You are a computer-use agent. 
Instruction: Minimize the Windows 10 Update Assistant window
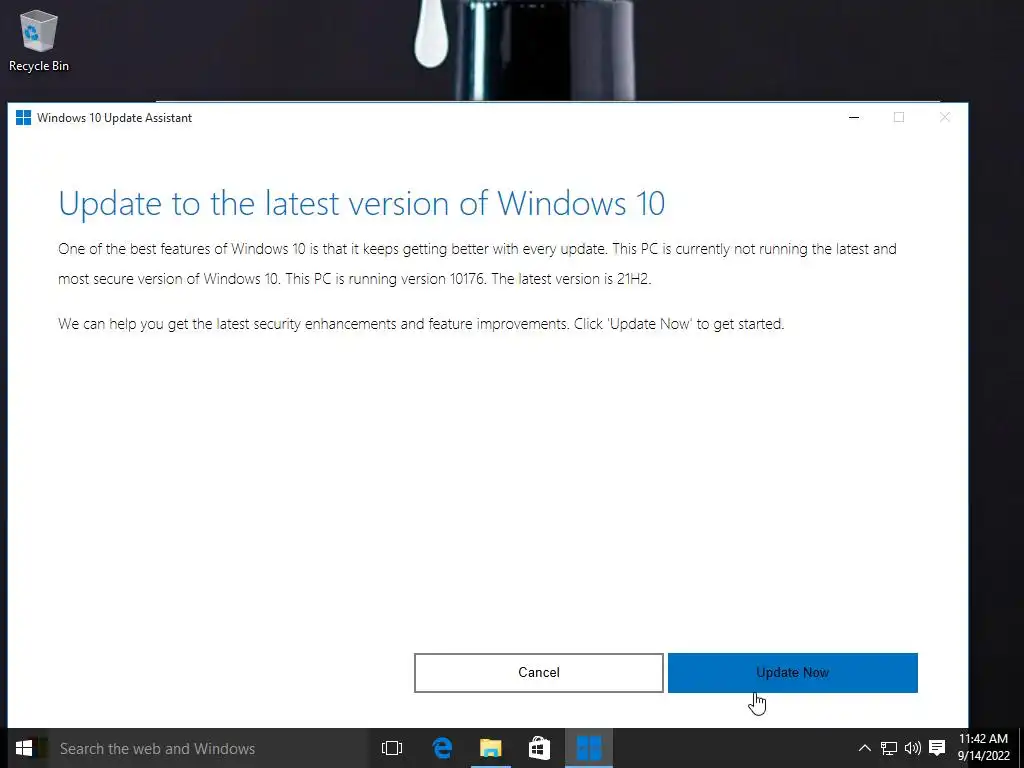click(x=854, y=118)
